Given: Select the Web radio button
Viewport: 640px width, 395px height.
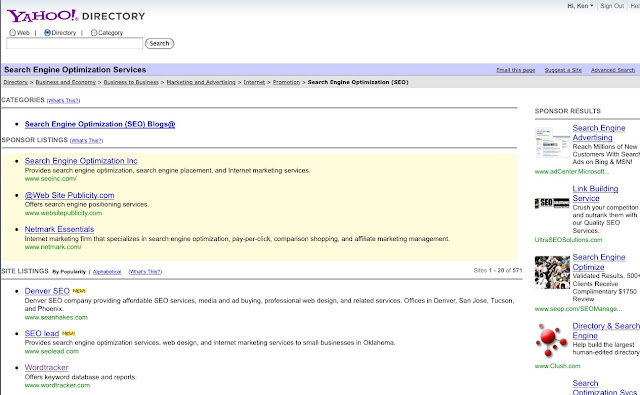Looking at the screenshot, I should click(13, 33).
